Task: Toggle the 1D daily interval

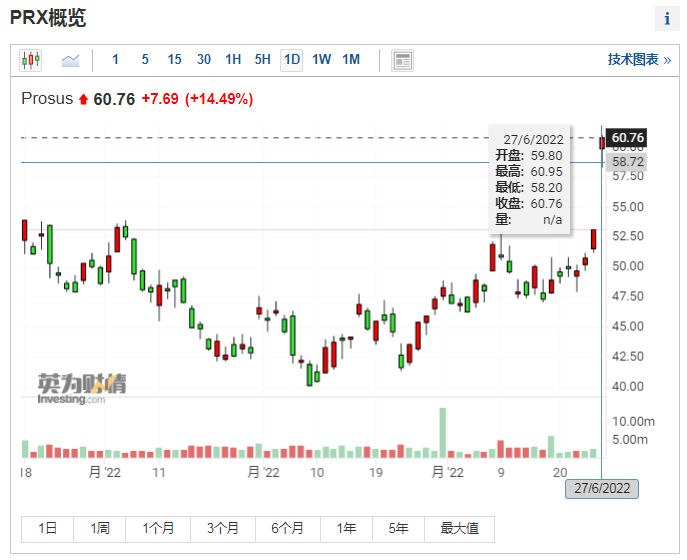Action: click(292, 60)
